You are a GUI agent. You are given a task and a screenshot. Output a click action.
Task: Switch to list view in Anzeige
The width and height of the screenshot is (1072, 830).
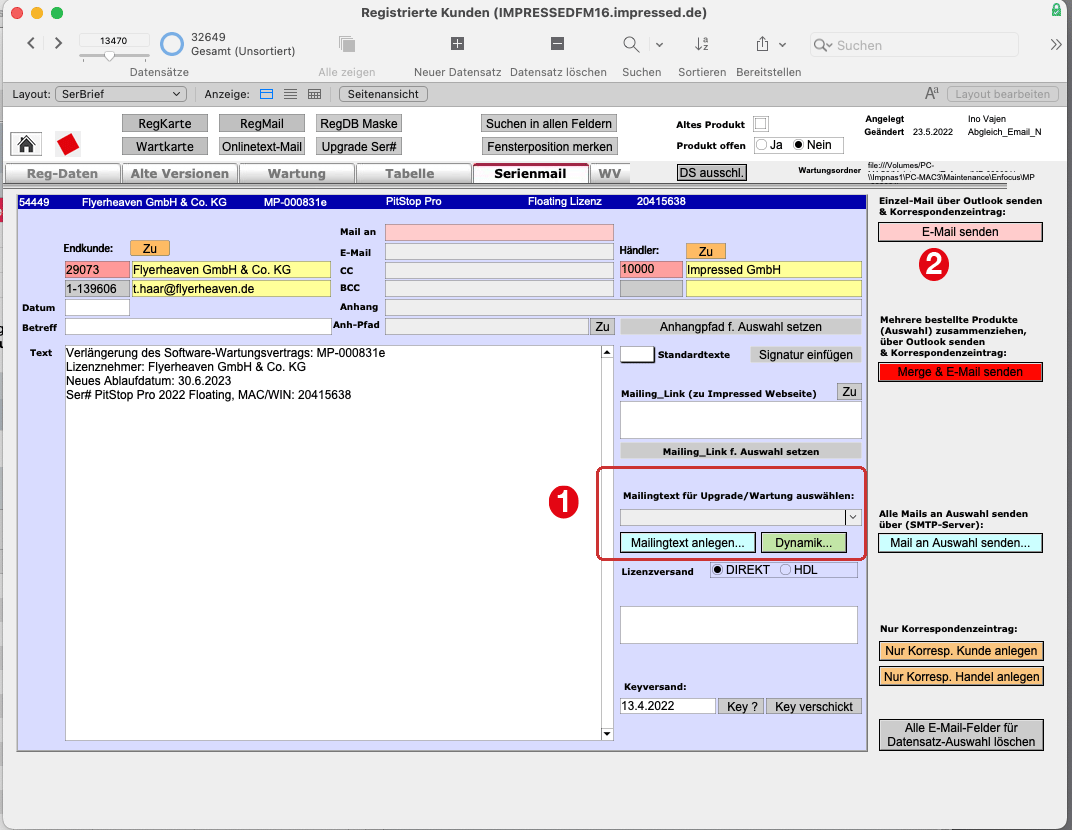coord(288,94)
